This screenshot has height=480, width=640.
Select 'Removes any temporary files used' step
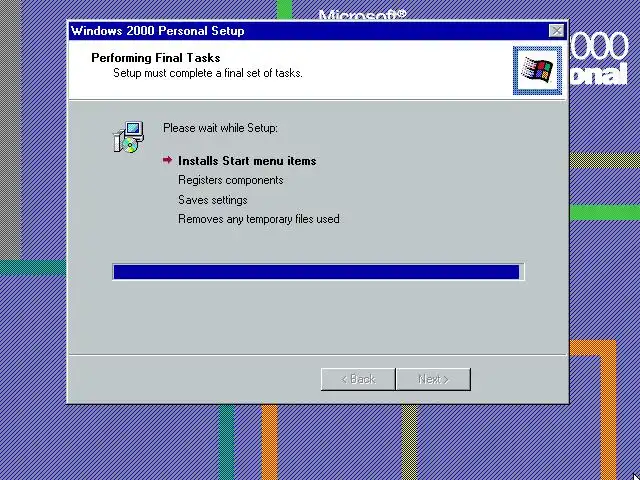tap(259, 219)
